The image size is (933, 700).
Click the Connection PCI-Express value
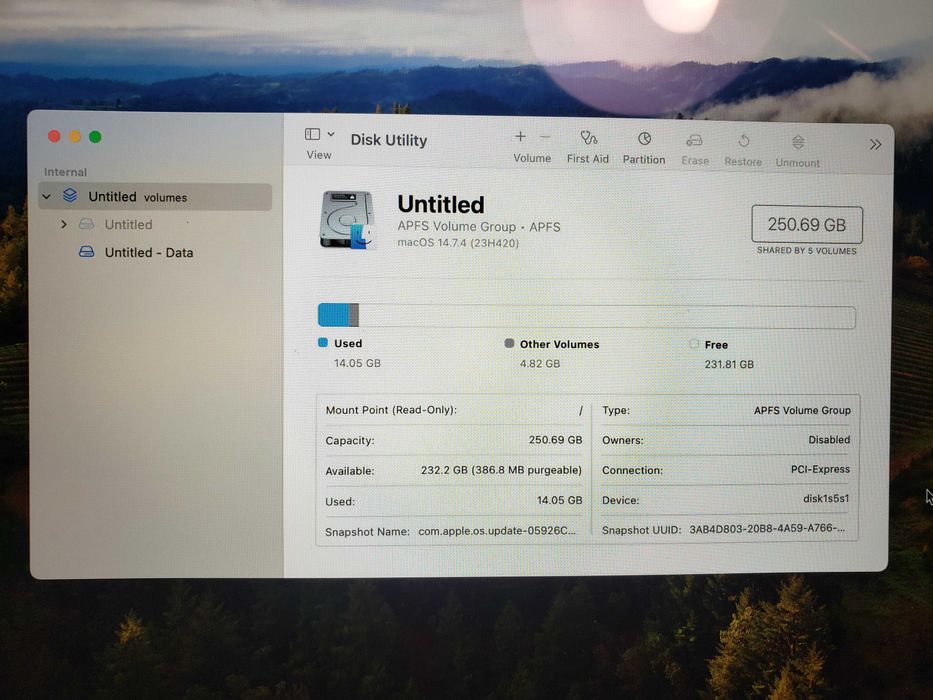click(821, 469)
